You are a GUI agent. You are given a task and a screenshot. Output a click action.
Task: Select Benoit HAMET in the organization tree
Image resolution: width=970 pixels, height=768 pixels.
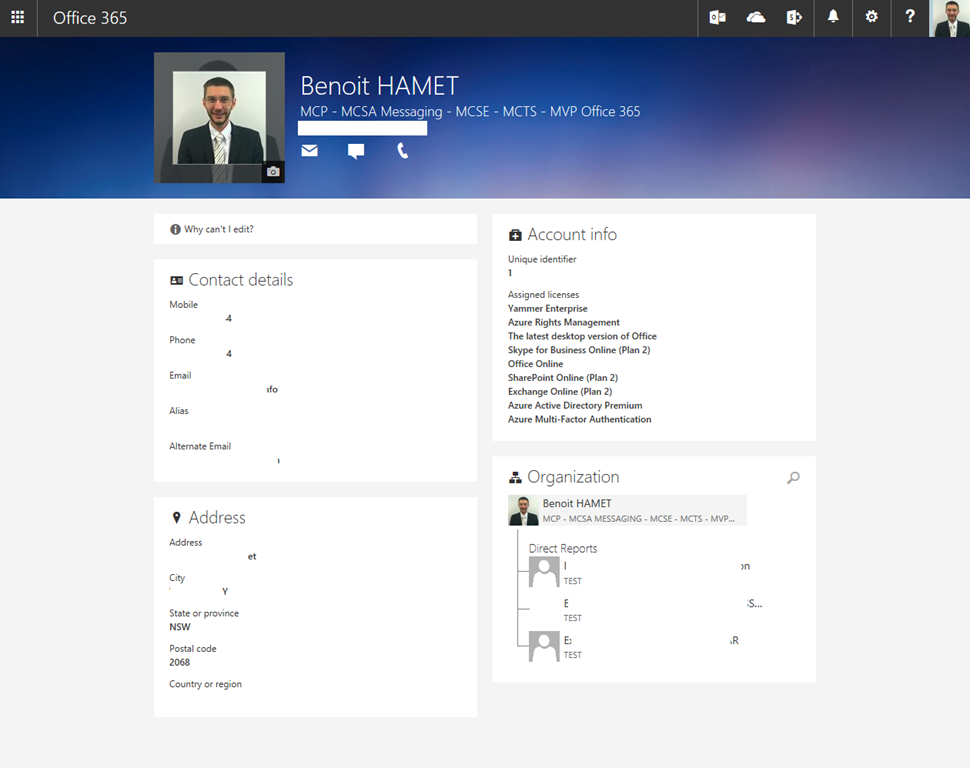pos(627,510)
